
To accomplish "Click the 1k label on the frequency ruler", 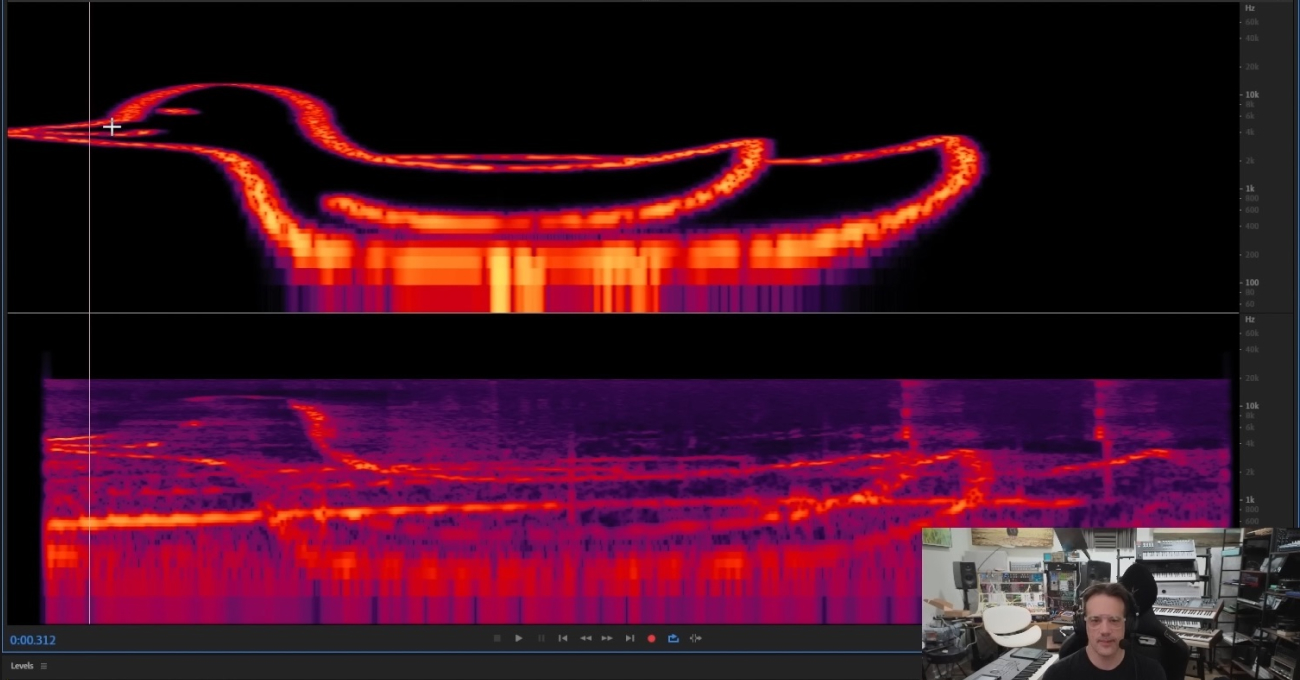I will [1250, 187].
